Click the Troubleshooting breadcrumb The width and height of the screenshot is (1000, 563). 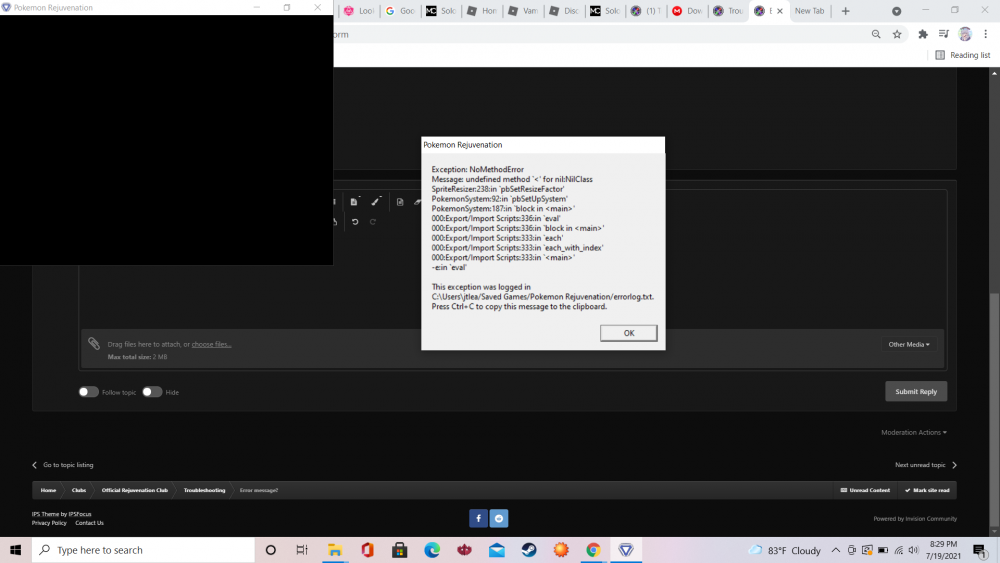coord(204,490)
